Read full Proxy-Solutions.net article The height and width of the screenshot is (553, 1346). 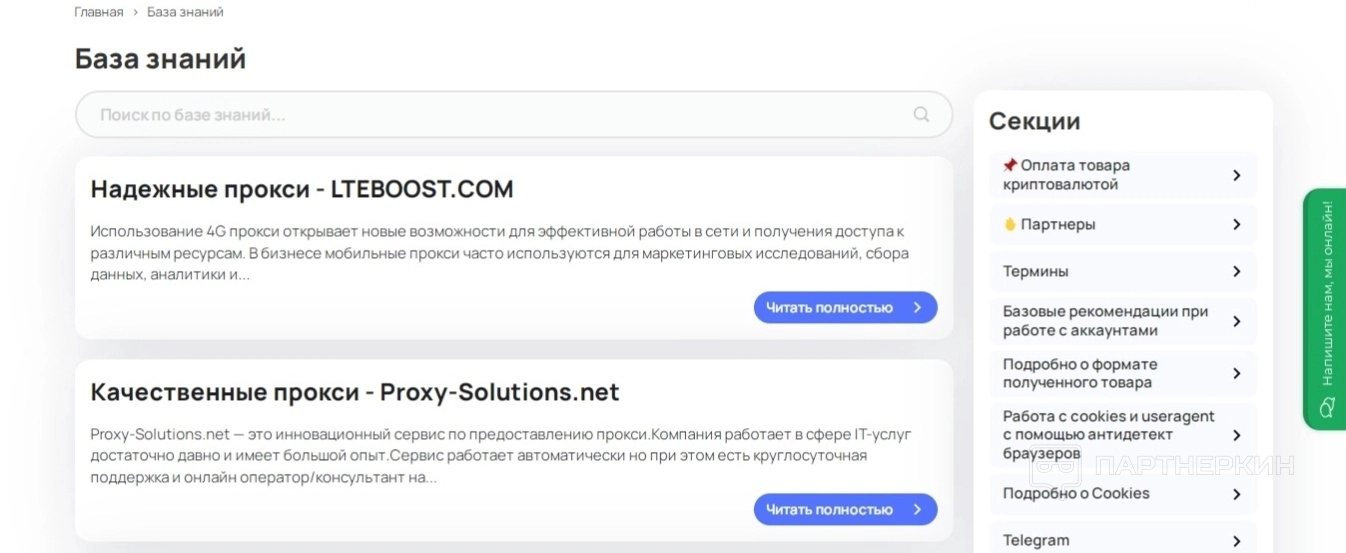tap(830, 510)
